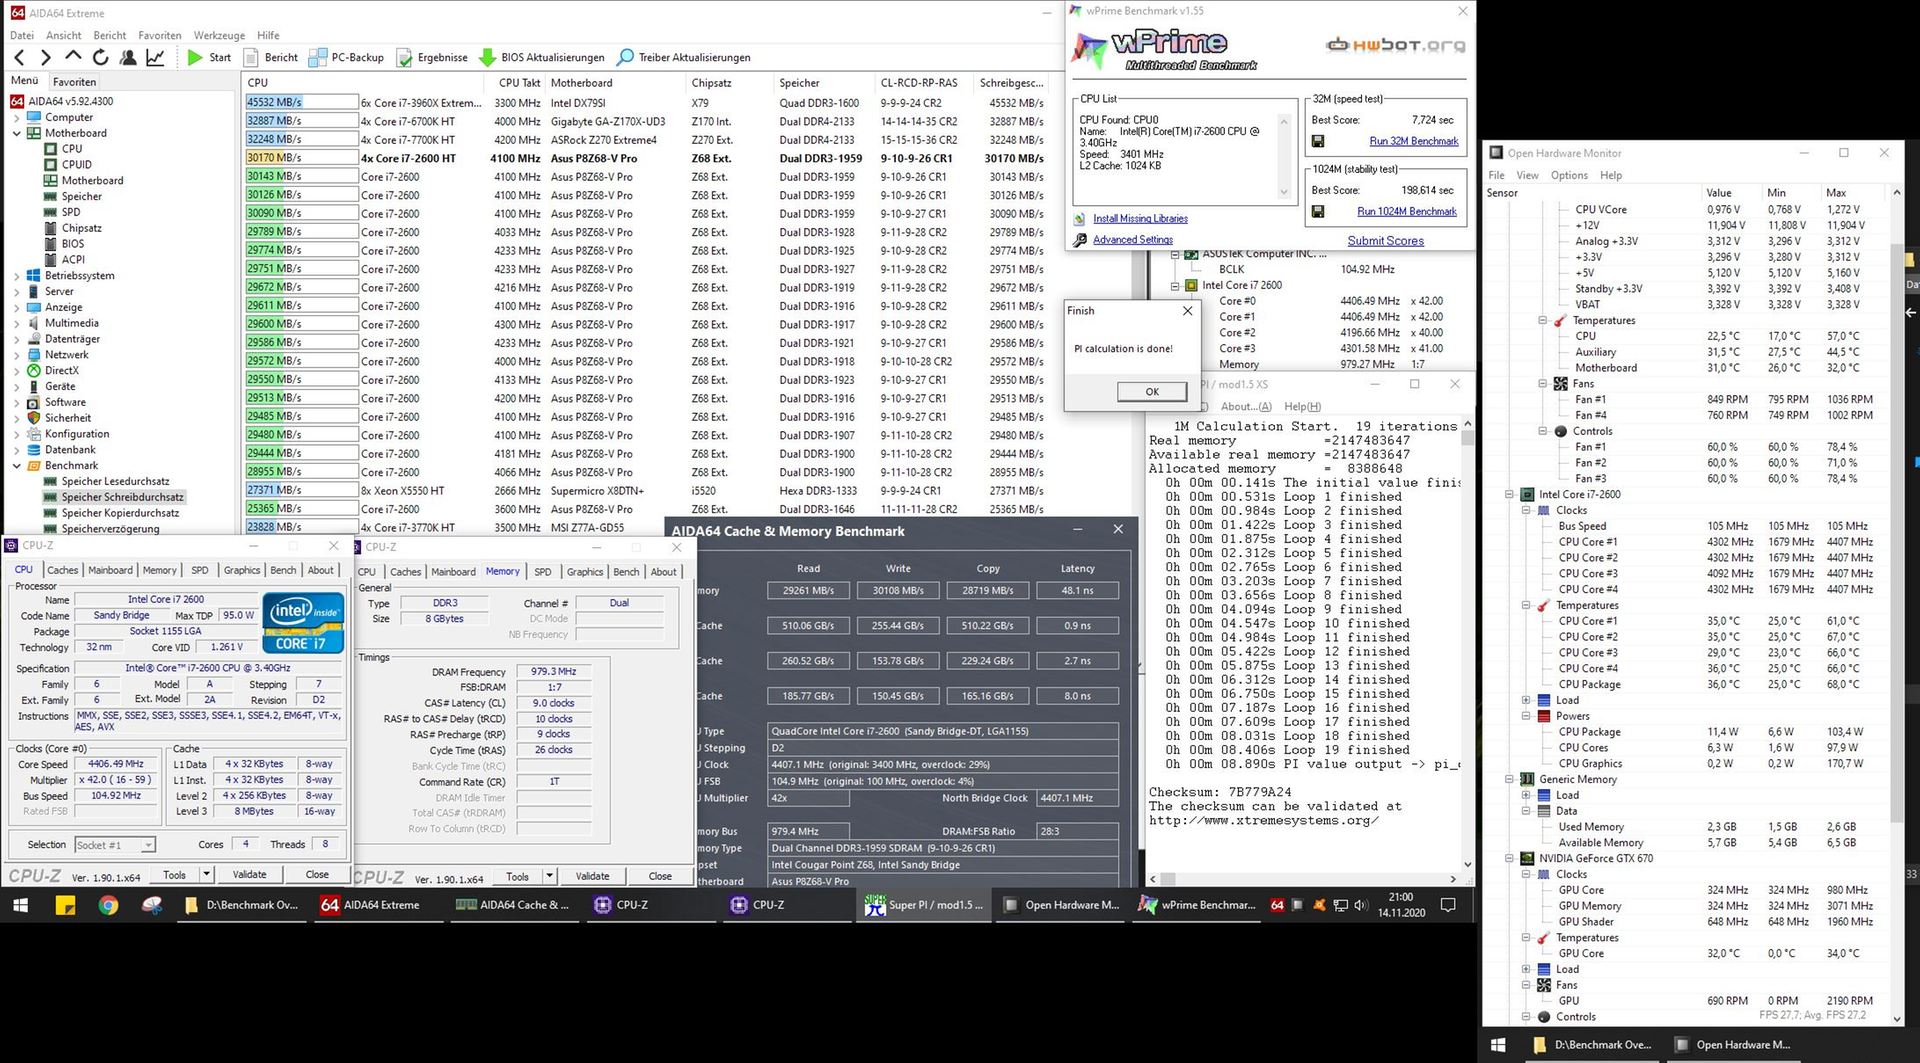Switch to Bench tab in left CPU-Z window
This screenshot has height=1063, width=1920.
coord(283,570)
